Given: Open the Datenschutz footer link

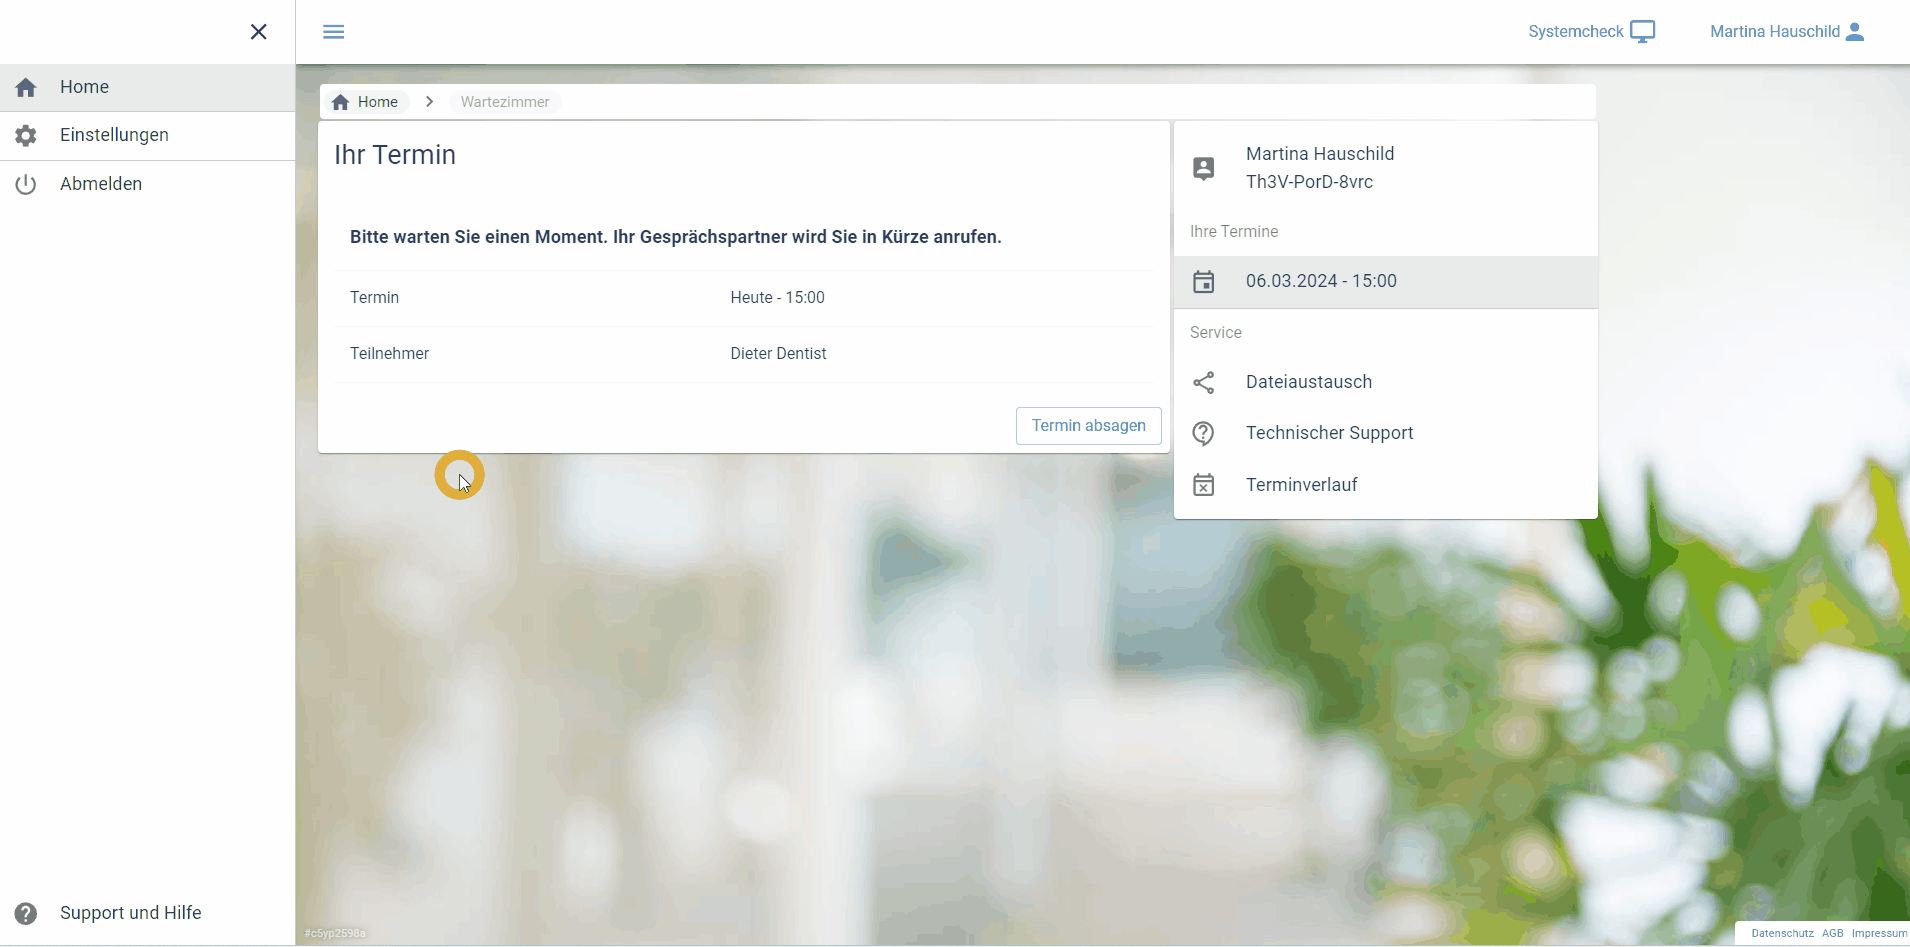Looking at the screenshot, I should tap(1782, 933).
